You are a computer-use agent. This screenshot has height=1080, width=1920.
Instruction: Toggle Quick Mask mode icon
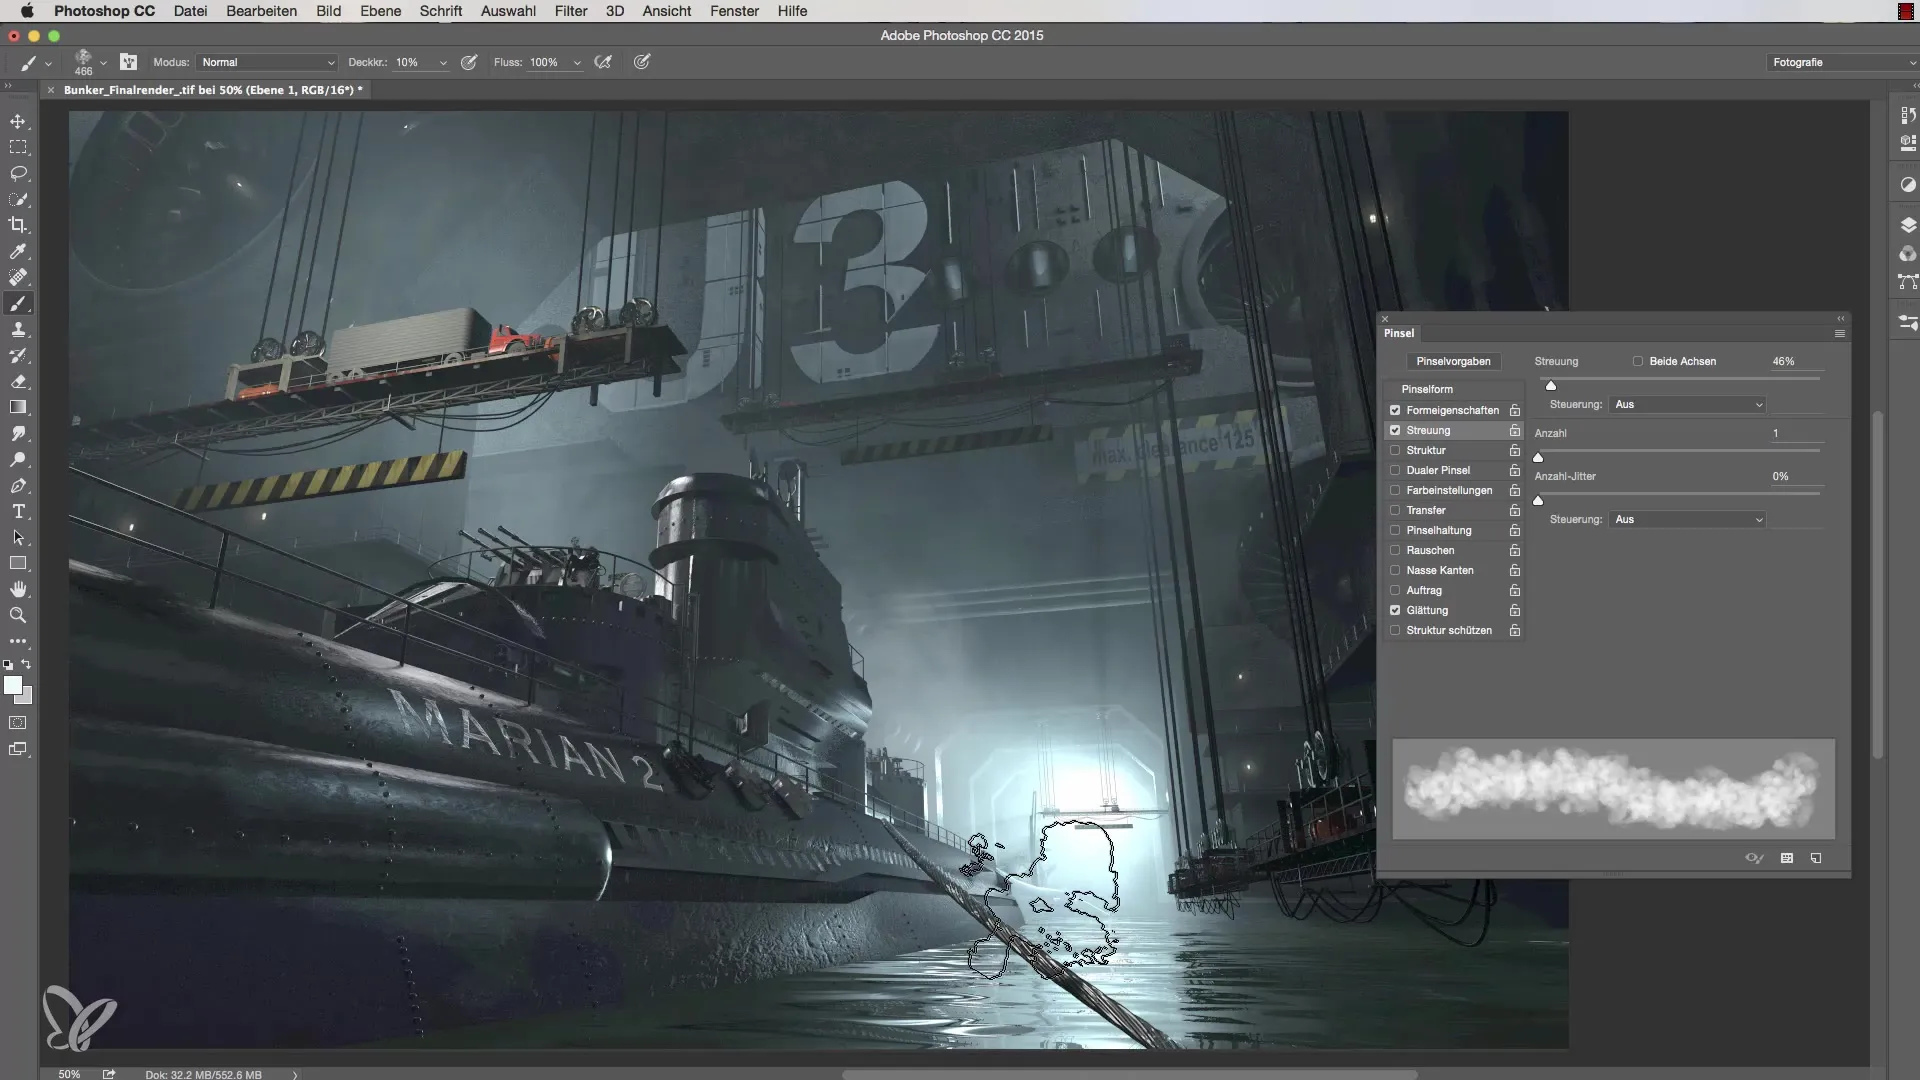tap(18, 723)
